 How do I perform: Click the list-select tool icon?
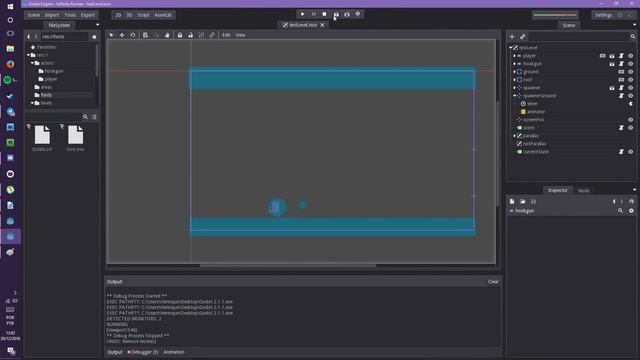(145, 35)
